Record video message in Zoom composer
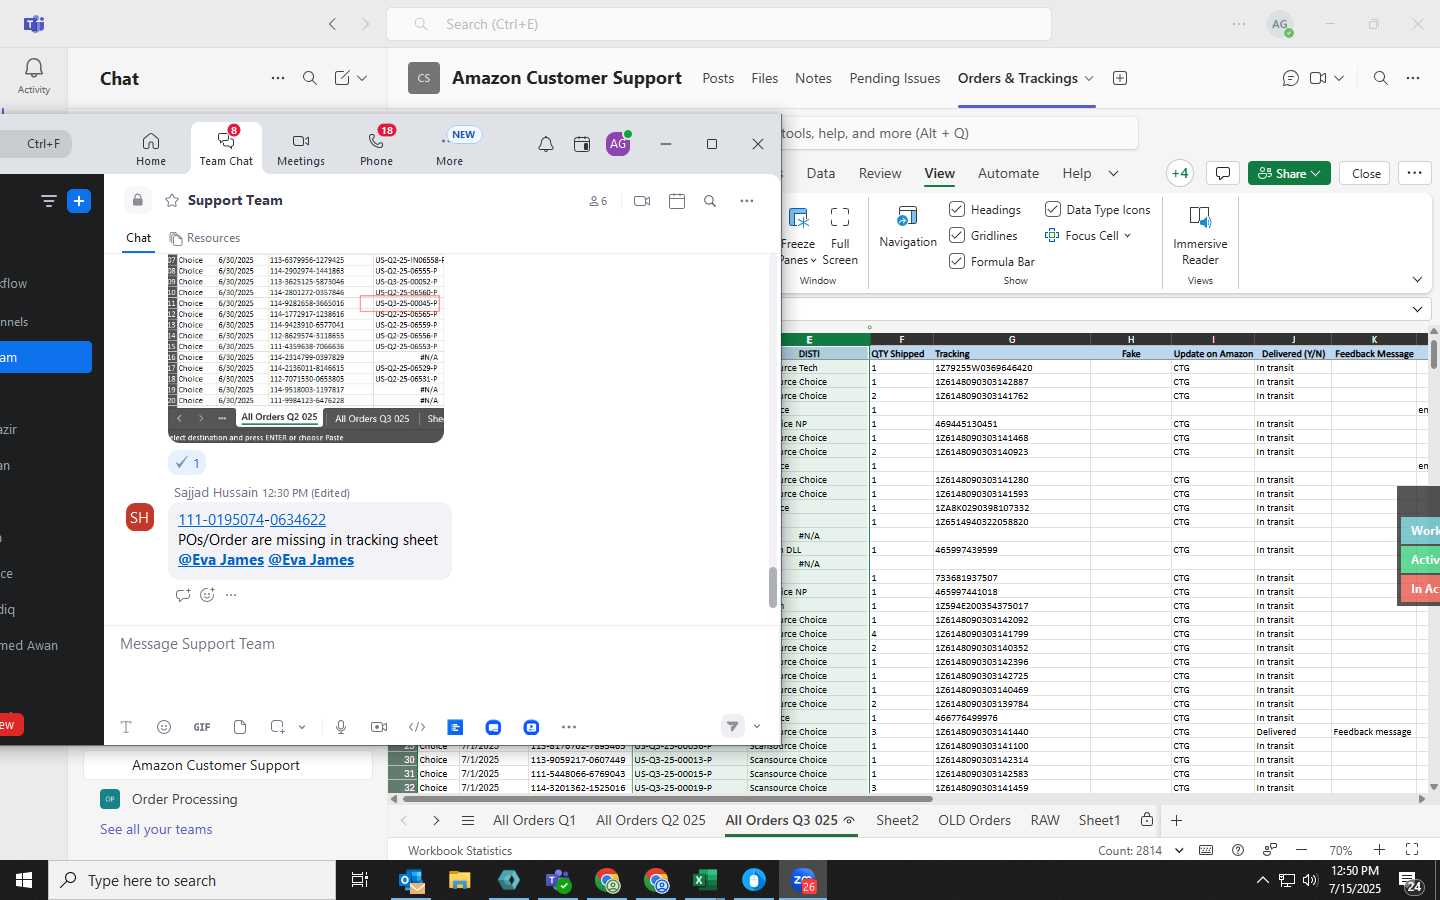Screen dimensions: 1440x900 pyautogui.click(x=379, y=727)
